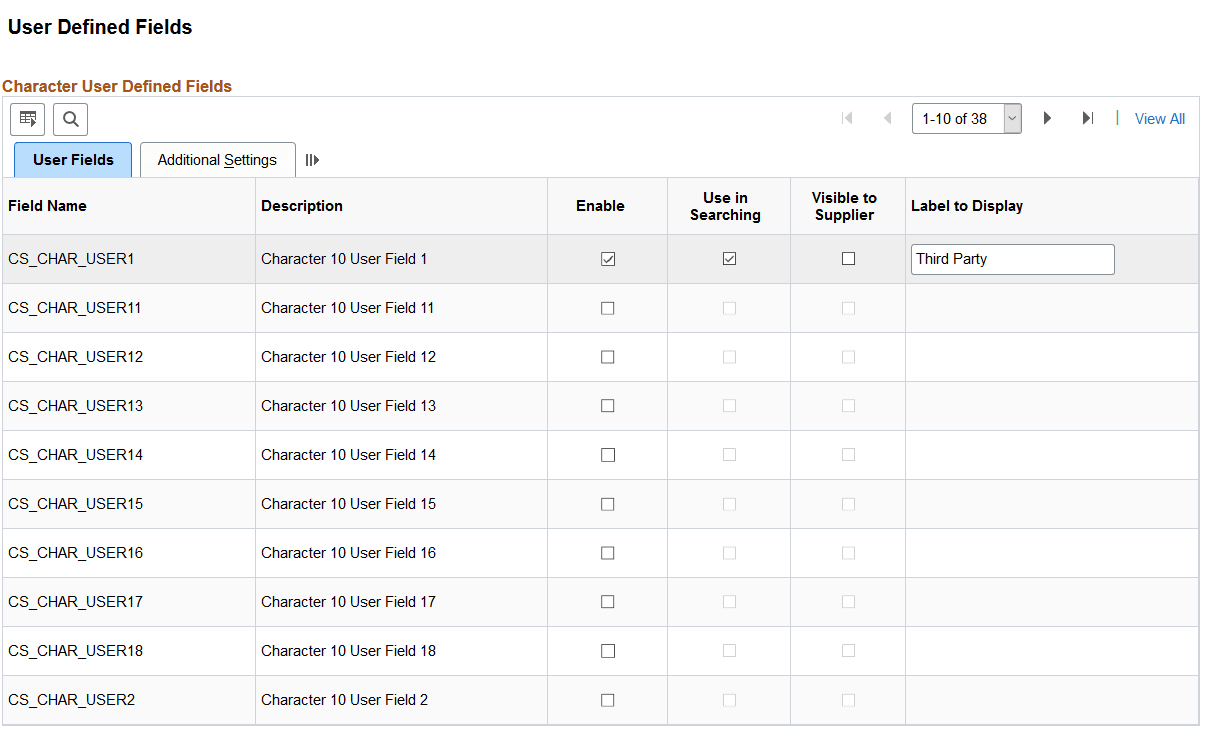Click the Third Party label input
The image size is (1226, 736).
(x=1012, y=258)
